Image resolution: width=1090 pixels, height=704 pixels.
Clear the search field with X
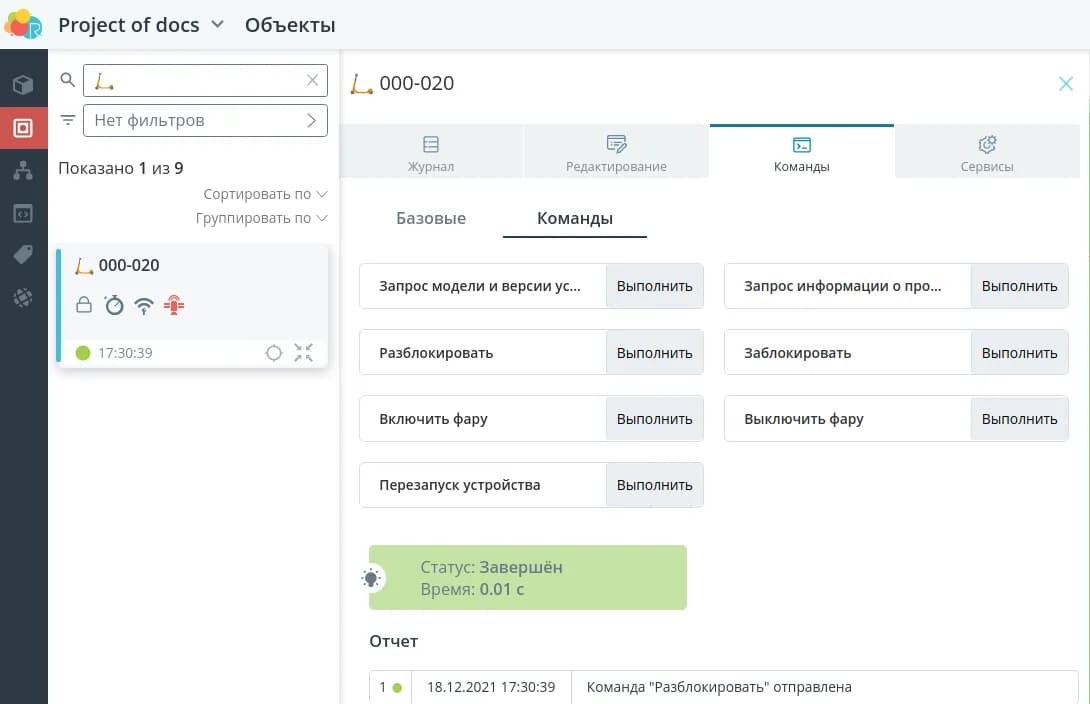(x=313, y=80)
